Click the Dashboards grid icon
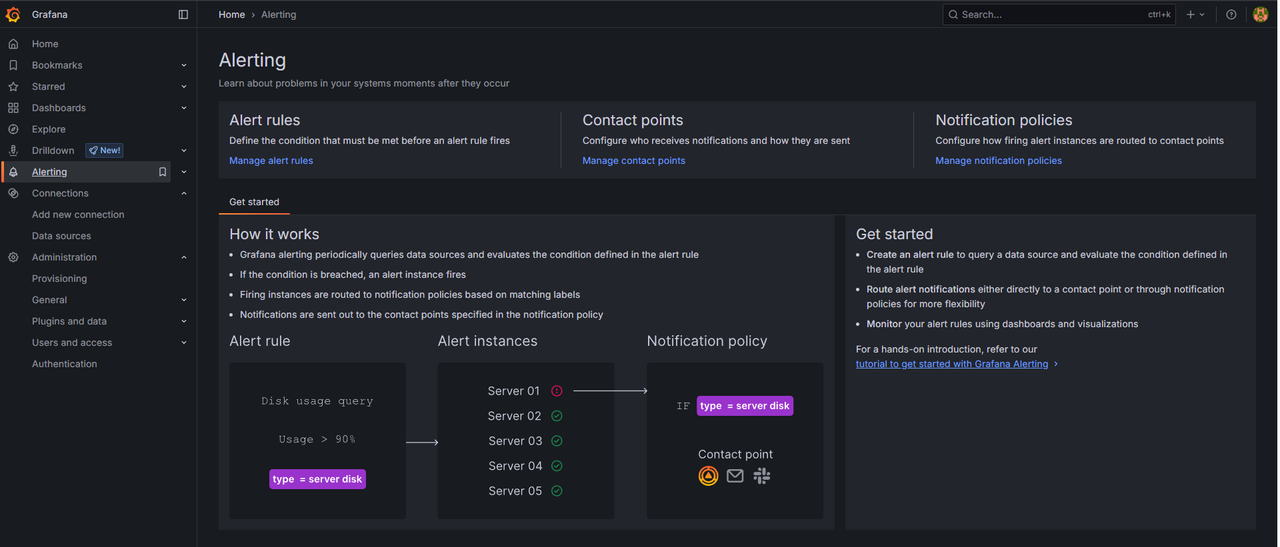 click(13, 108)
